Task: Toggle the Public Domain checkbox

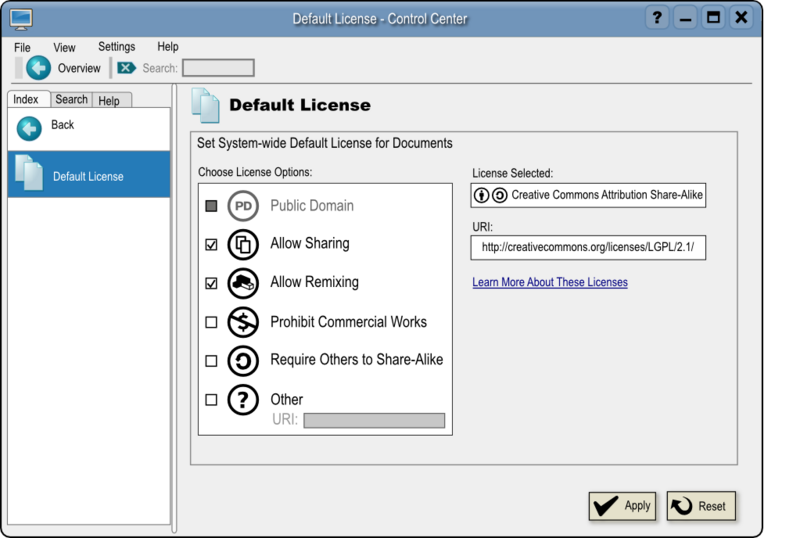Action: 211,206
